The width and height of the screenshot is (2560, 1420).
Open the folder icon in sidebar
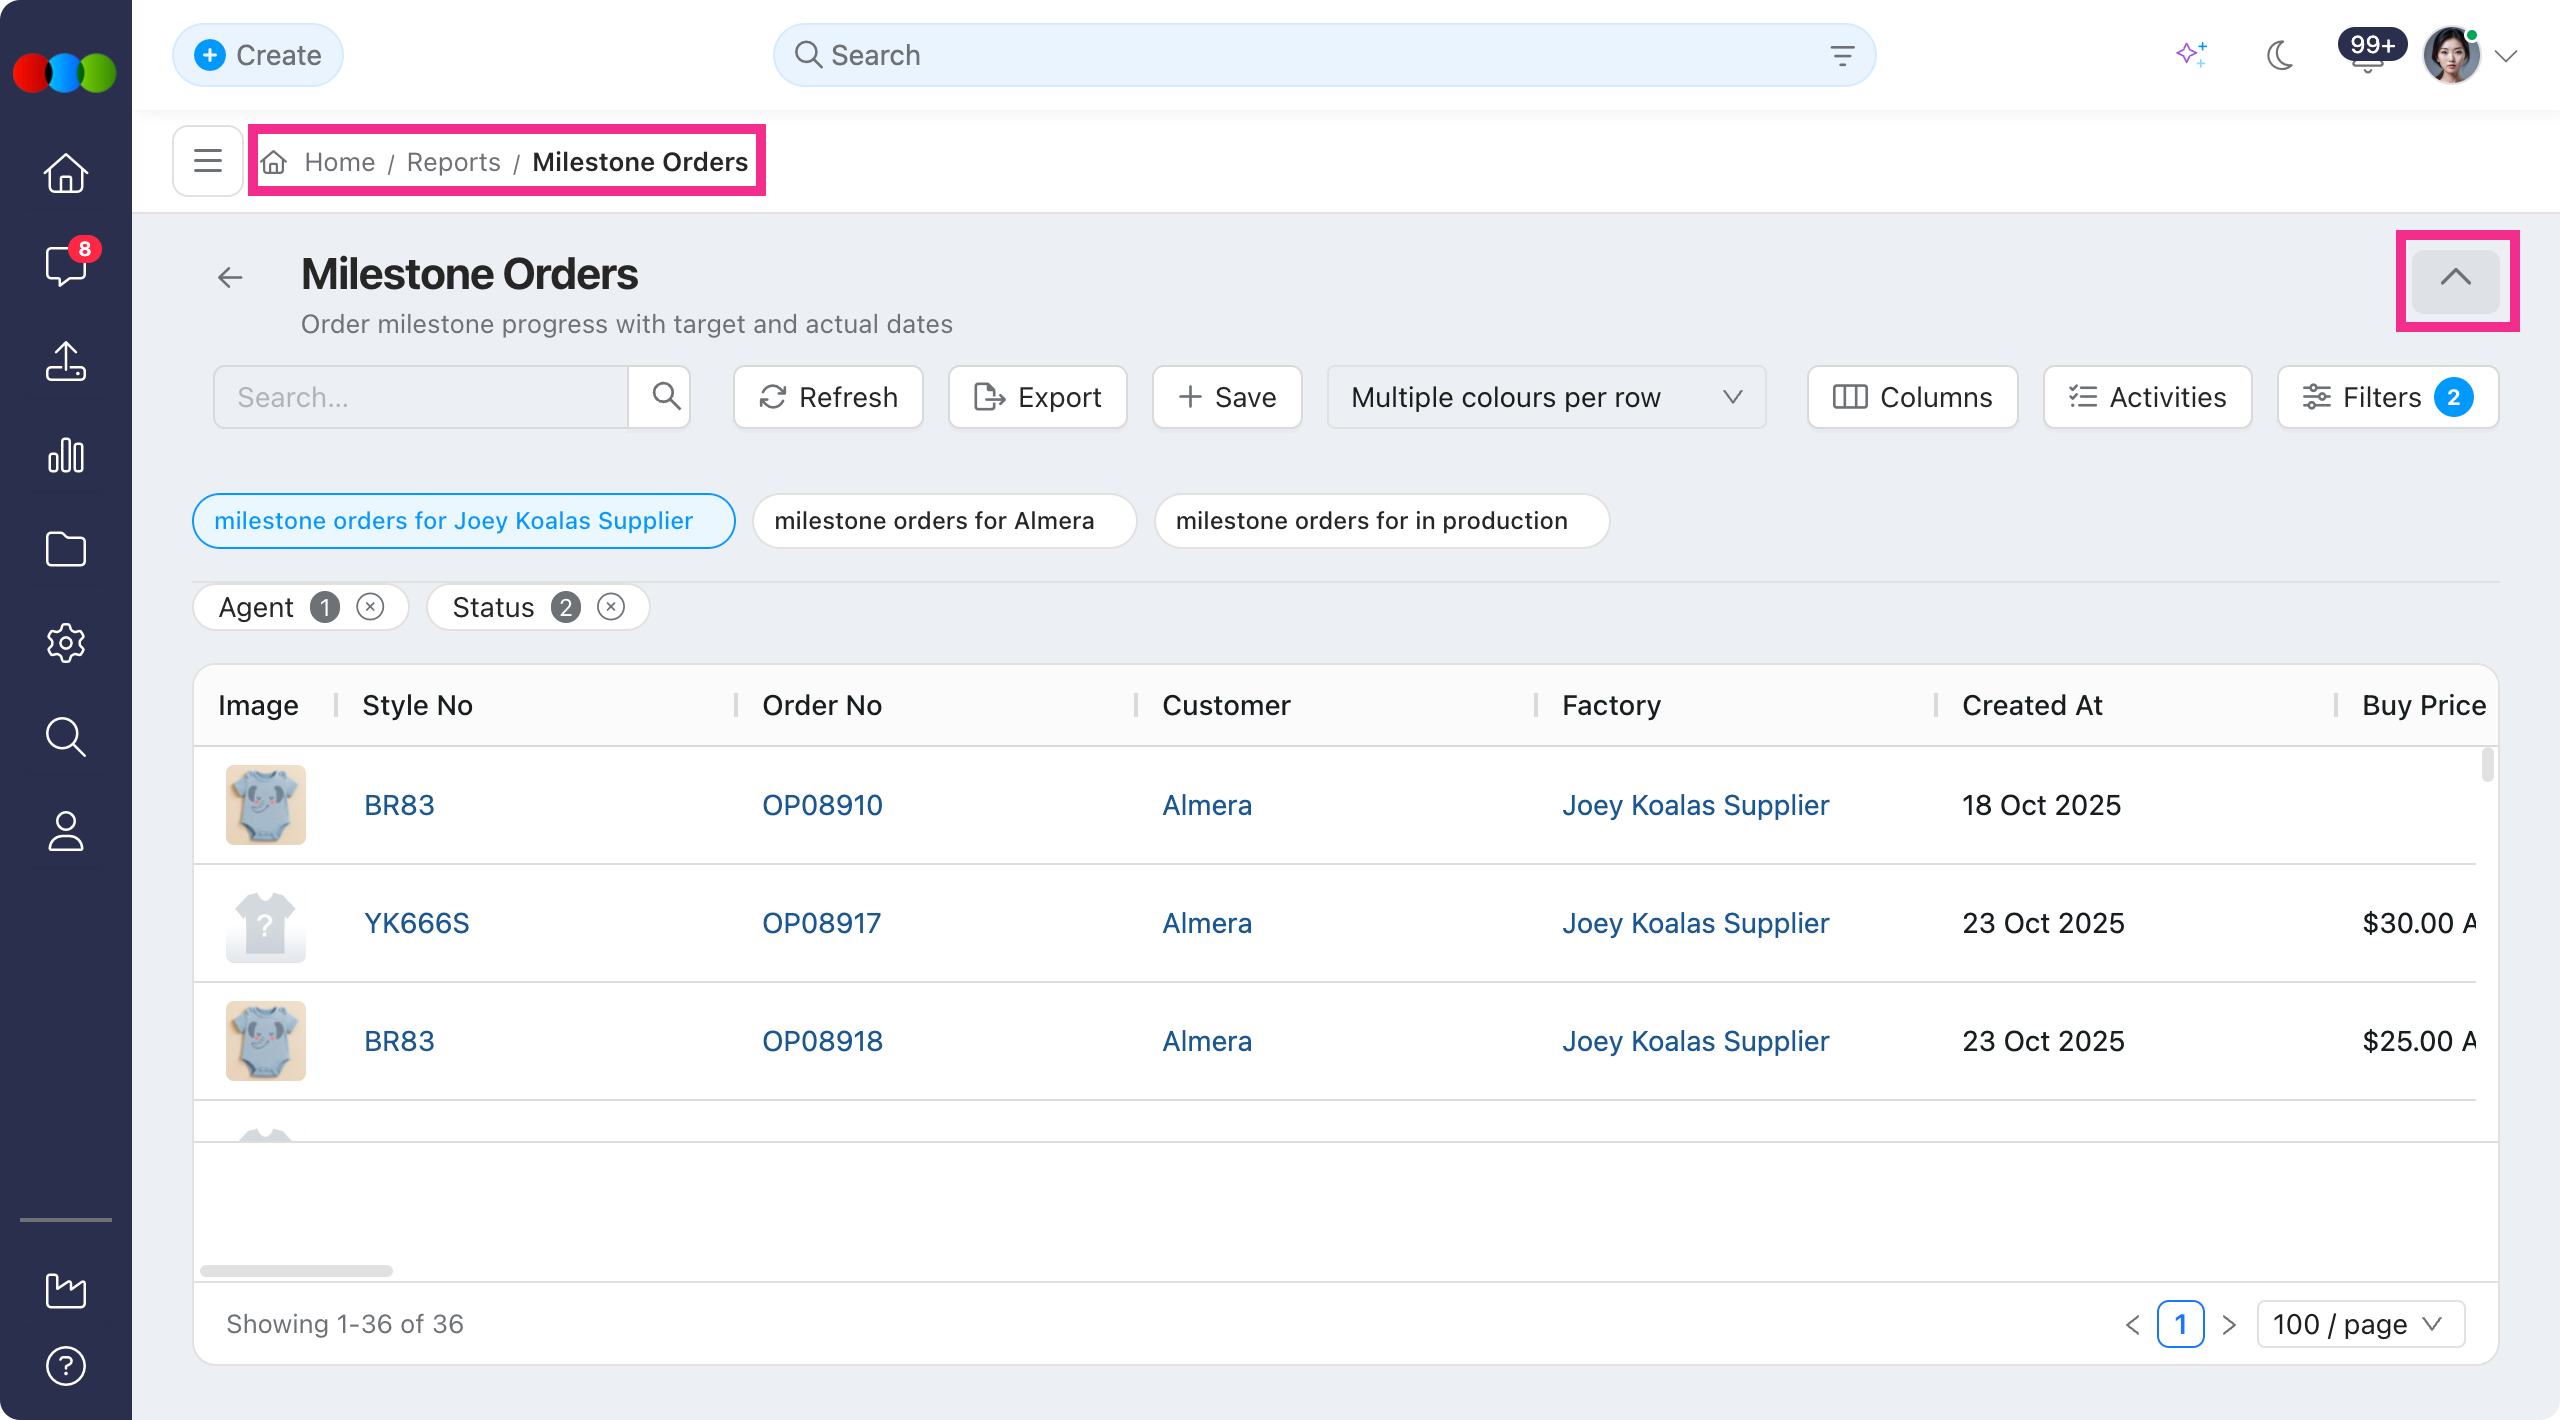coord(66,549)
